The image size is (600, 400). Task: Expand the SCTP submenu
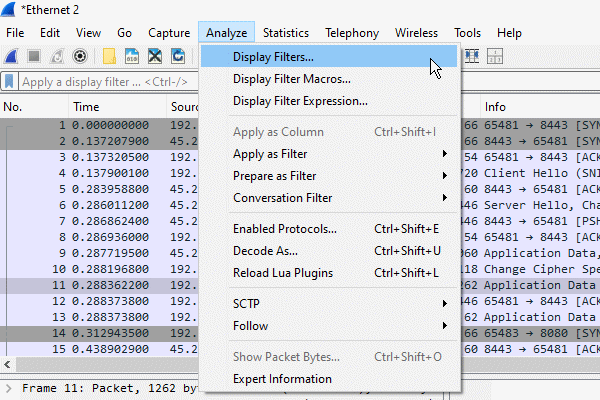329,304
